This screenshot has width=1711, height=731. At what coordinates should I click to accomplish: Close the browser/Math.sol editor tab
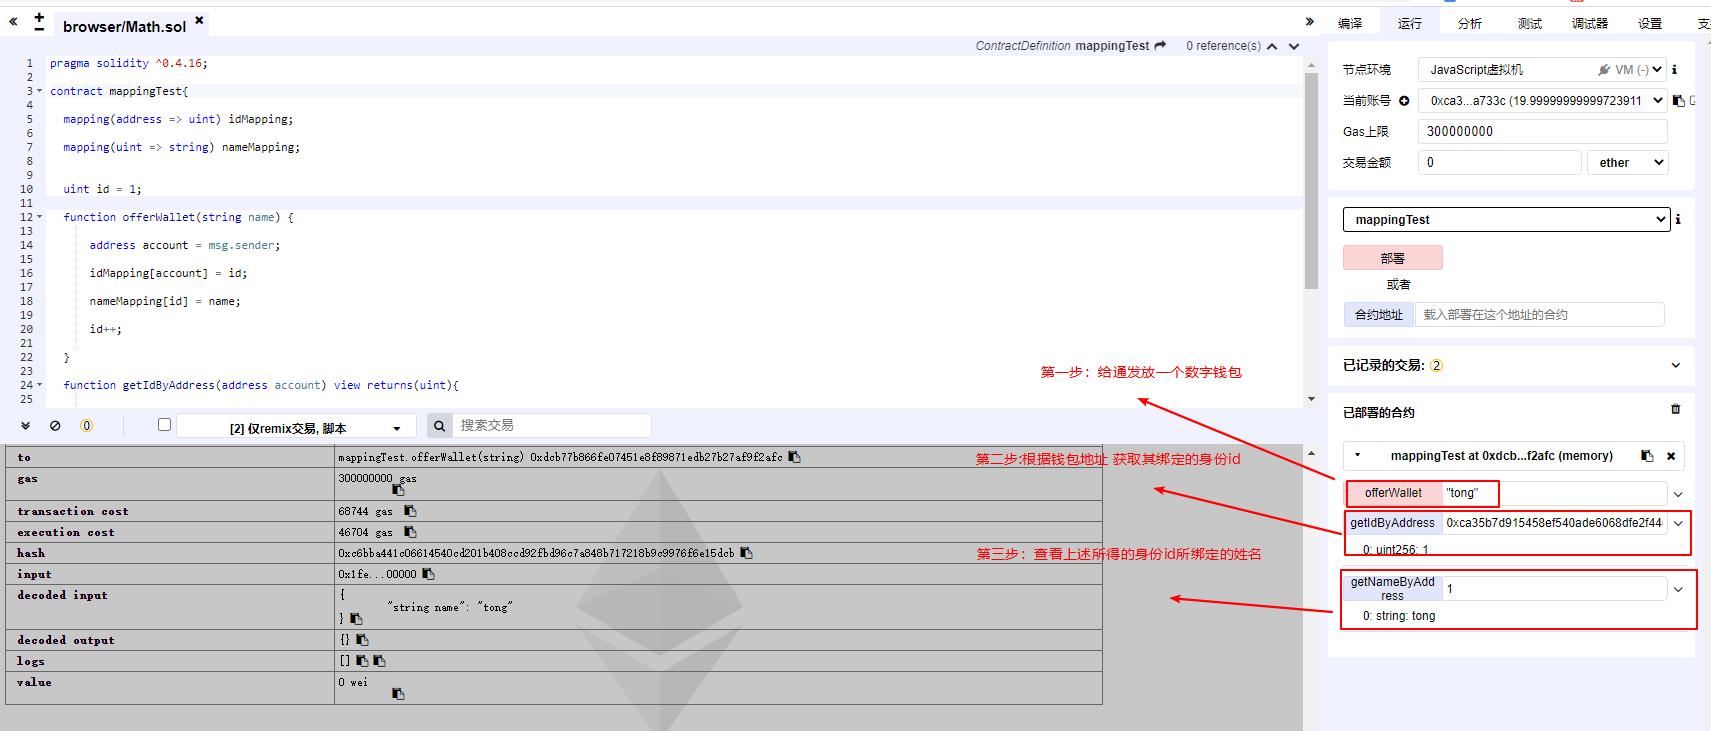tap(199, 19)
